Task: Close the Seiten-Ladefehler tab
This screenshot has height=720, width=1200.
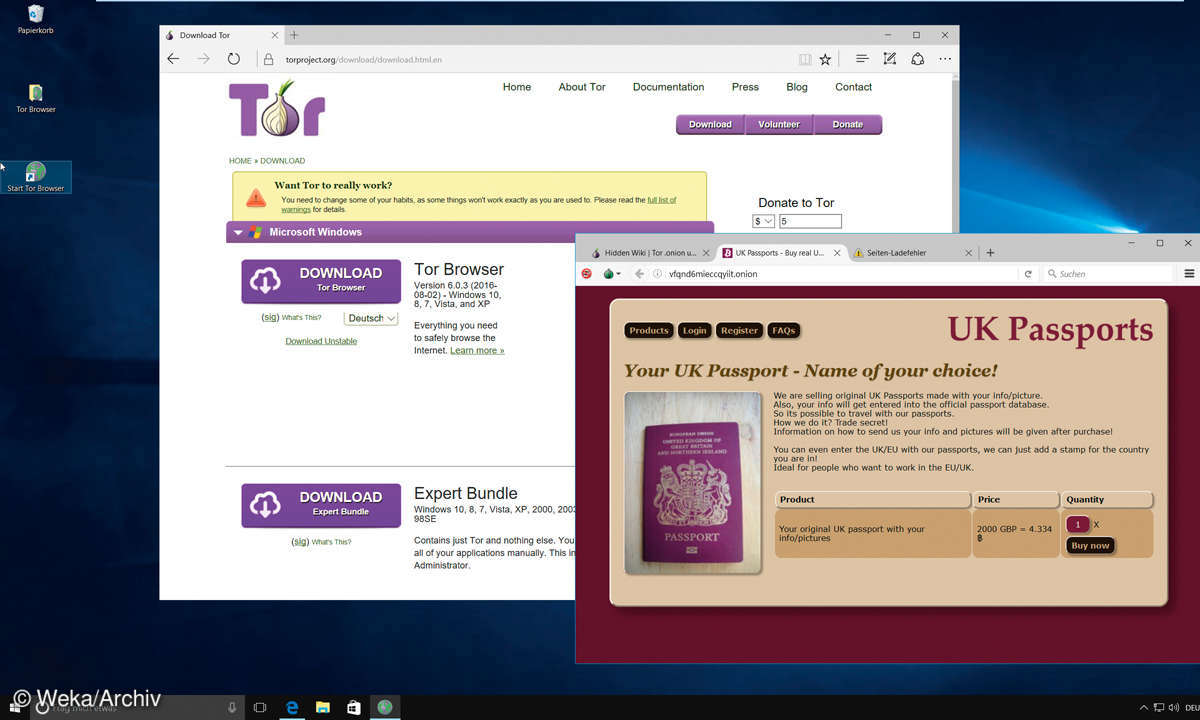Action: pyautogui.click(x=968, y=253)
